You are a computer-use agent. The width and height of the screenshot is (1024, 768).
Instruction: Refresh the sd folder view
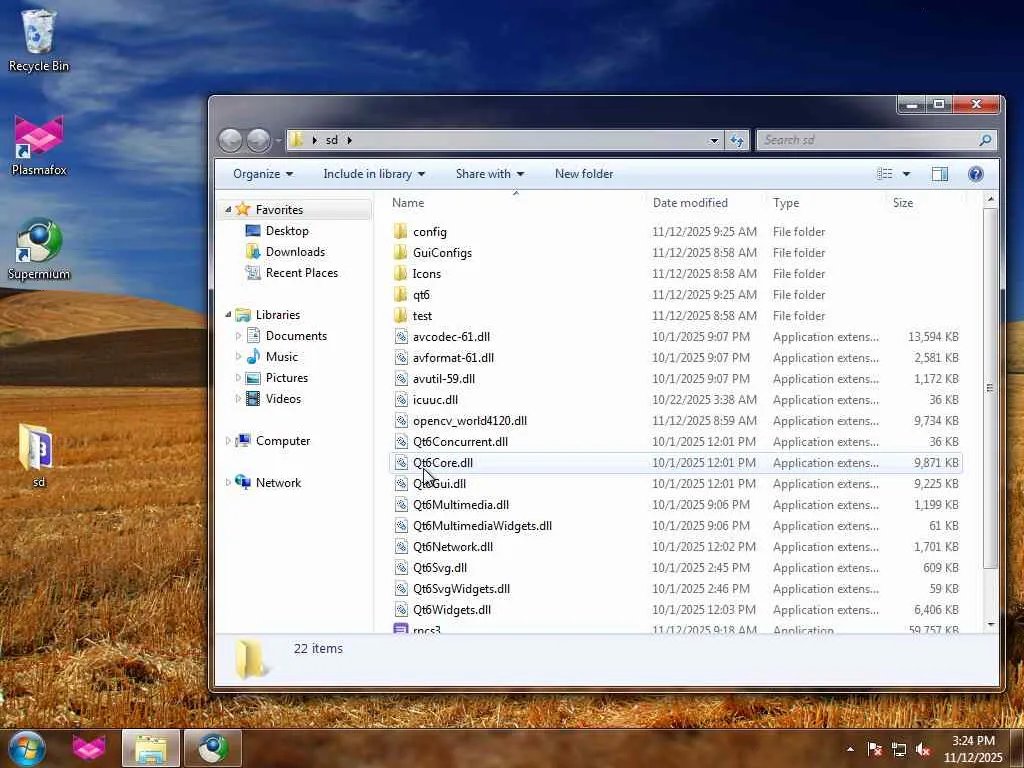737,140
